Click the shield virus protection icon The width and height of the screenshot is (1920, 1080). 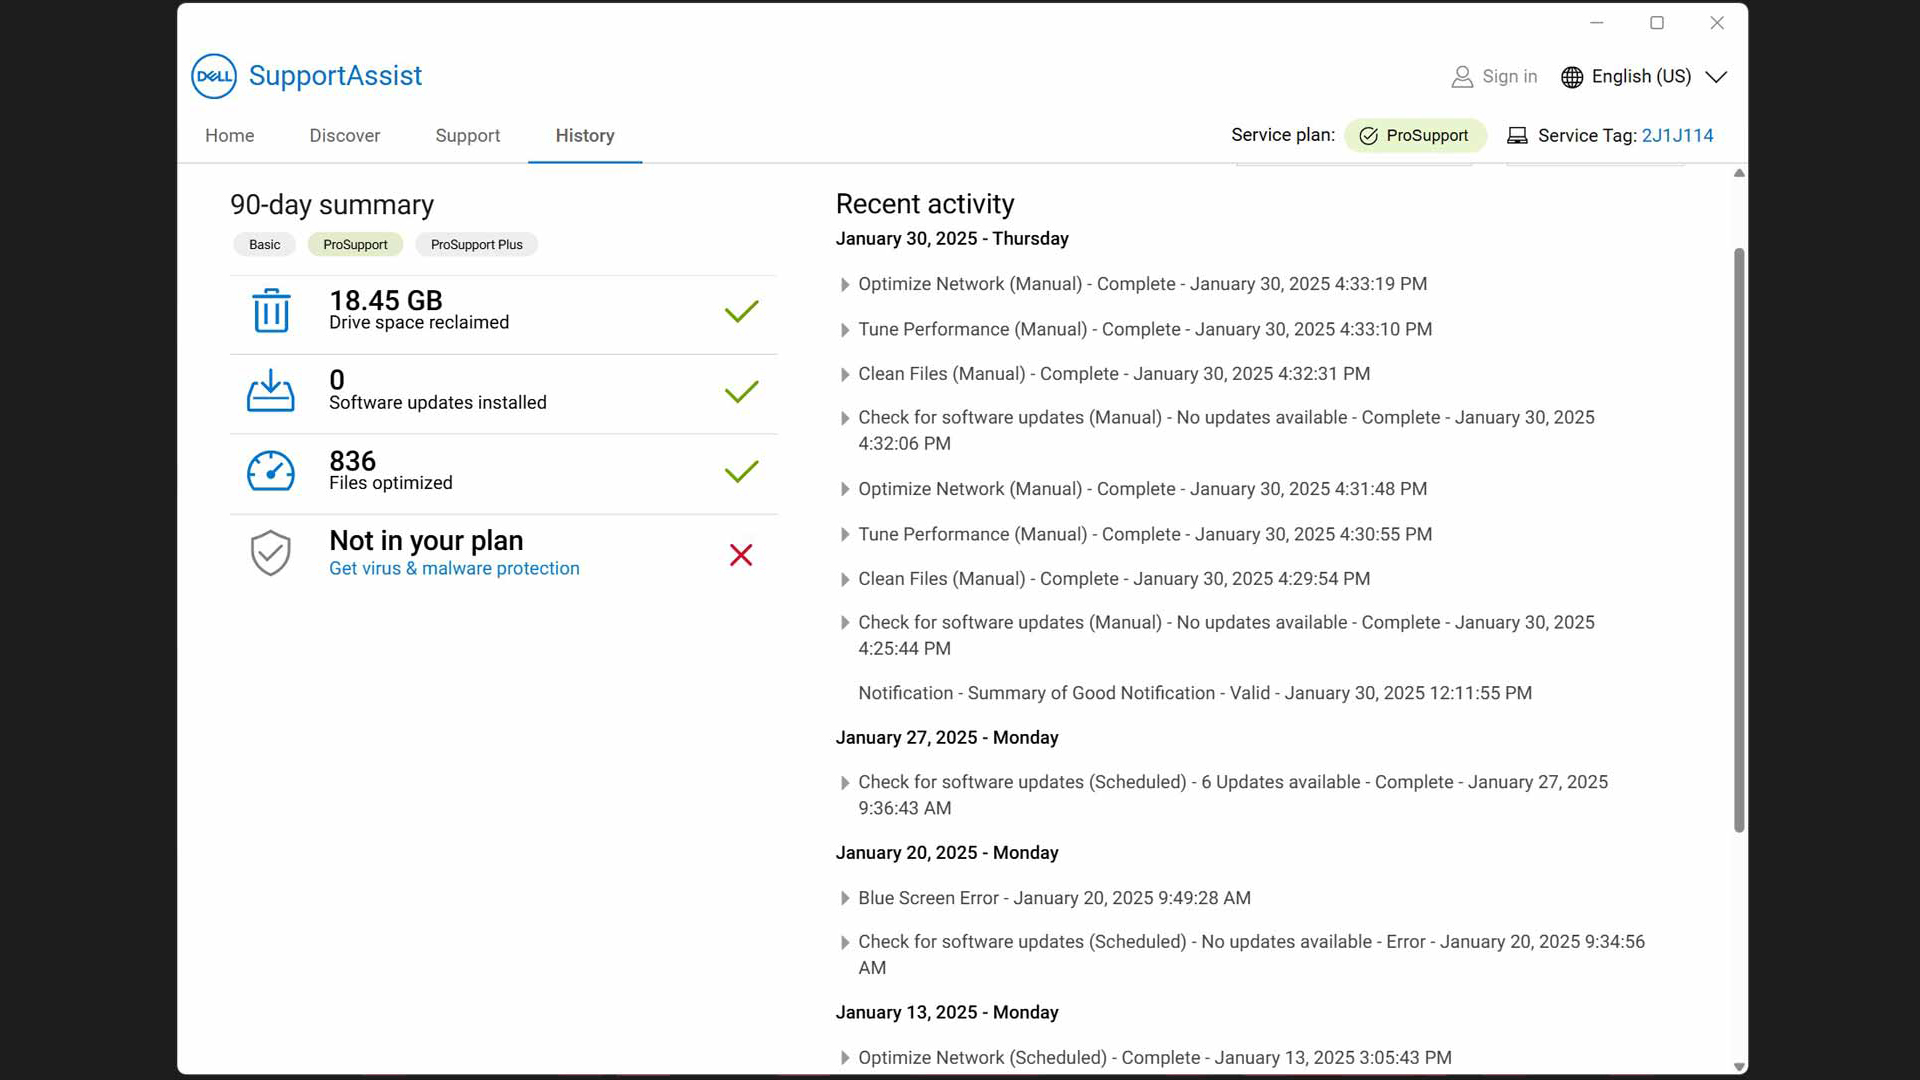271,553
